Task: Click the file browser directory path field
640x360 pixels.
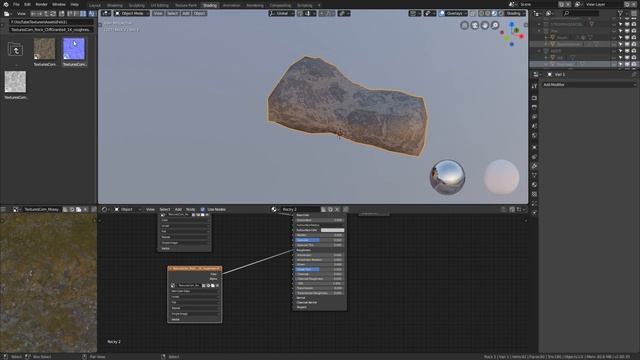Action: coord(51,22)
